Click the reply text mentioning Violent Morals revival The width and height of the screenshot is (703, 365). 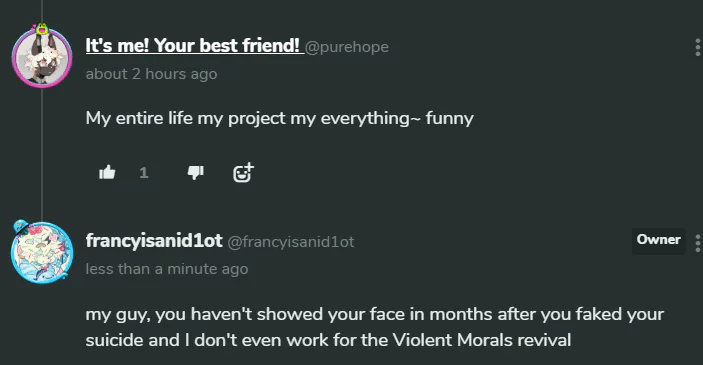374,327
